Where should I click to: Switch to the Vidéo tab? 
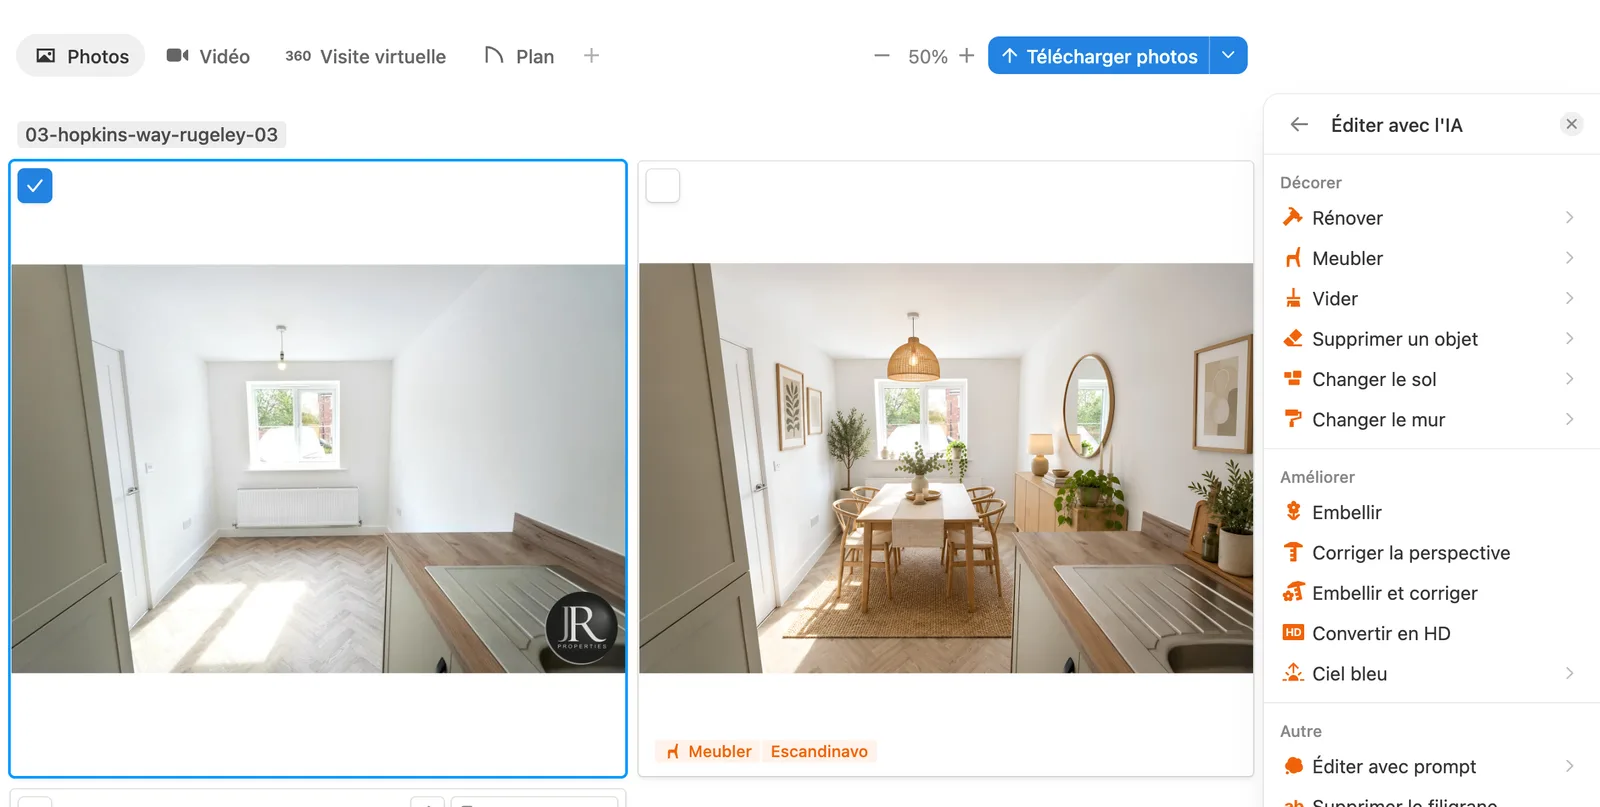208,56
